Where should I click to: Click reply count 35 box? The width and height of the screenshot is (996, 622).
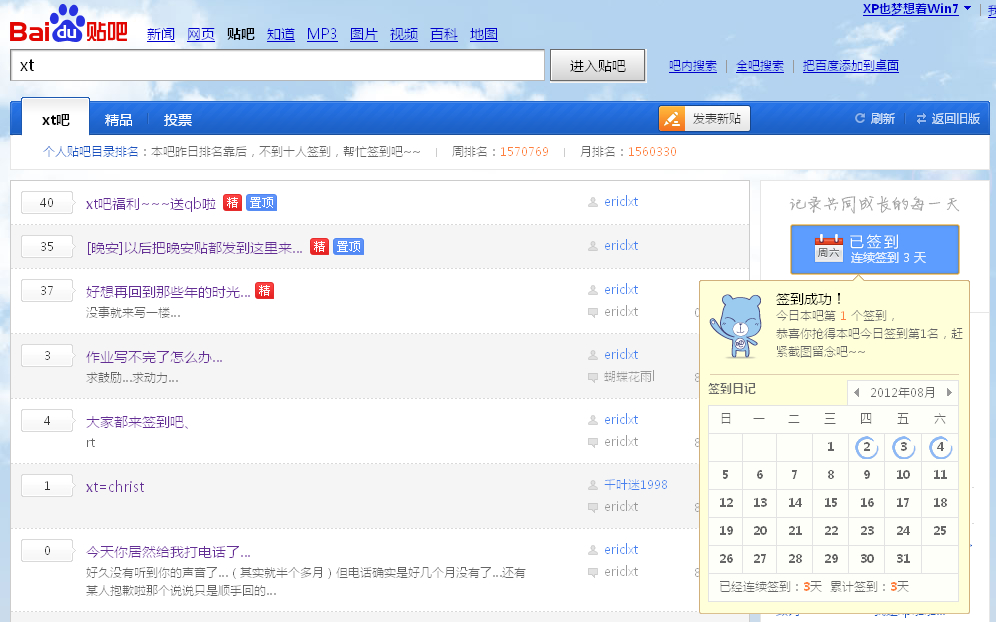point(46,247)
